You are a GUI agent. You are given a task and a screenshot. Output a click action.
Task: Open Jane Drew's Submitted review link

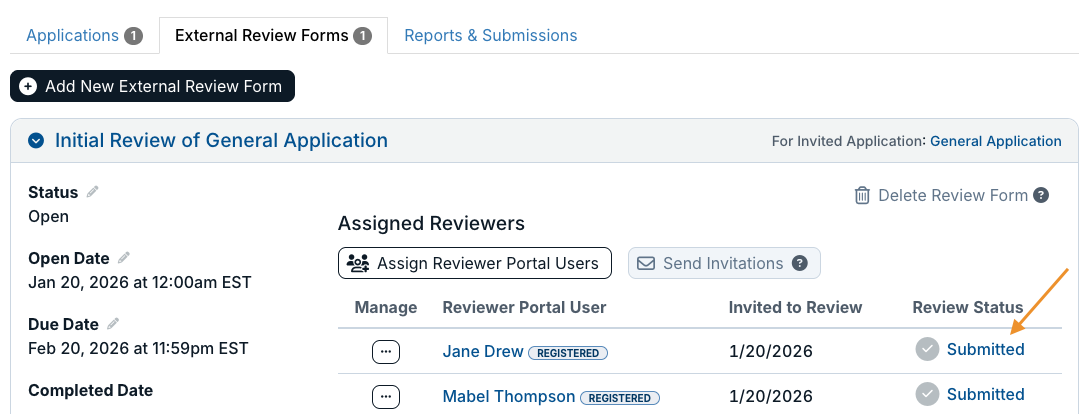tap(986, 349)
